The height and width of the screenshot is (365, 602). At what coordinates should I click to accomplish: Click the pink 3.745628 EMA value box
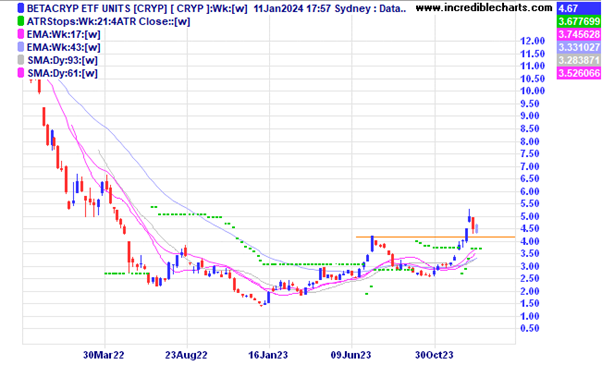pos(579,34)
